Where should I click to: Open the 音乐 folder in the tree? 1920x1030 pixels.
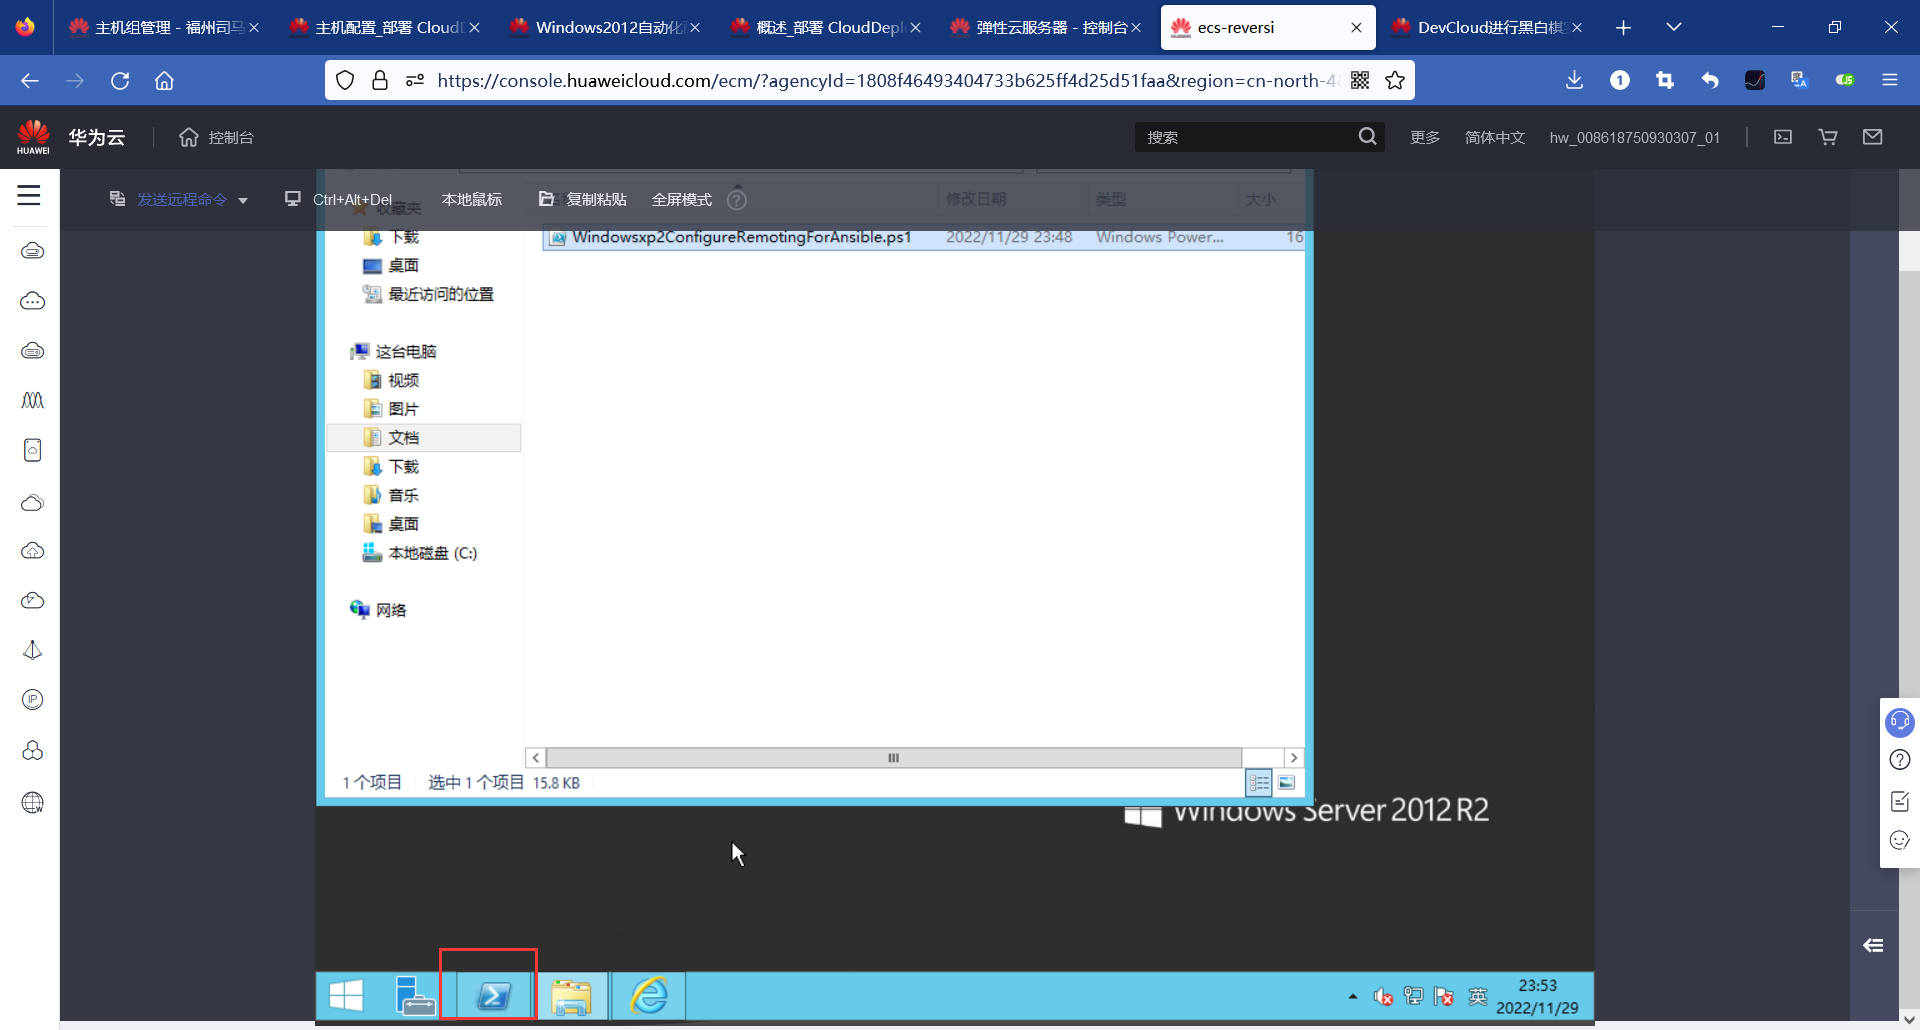(391, 495)
